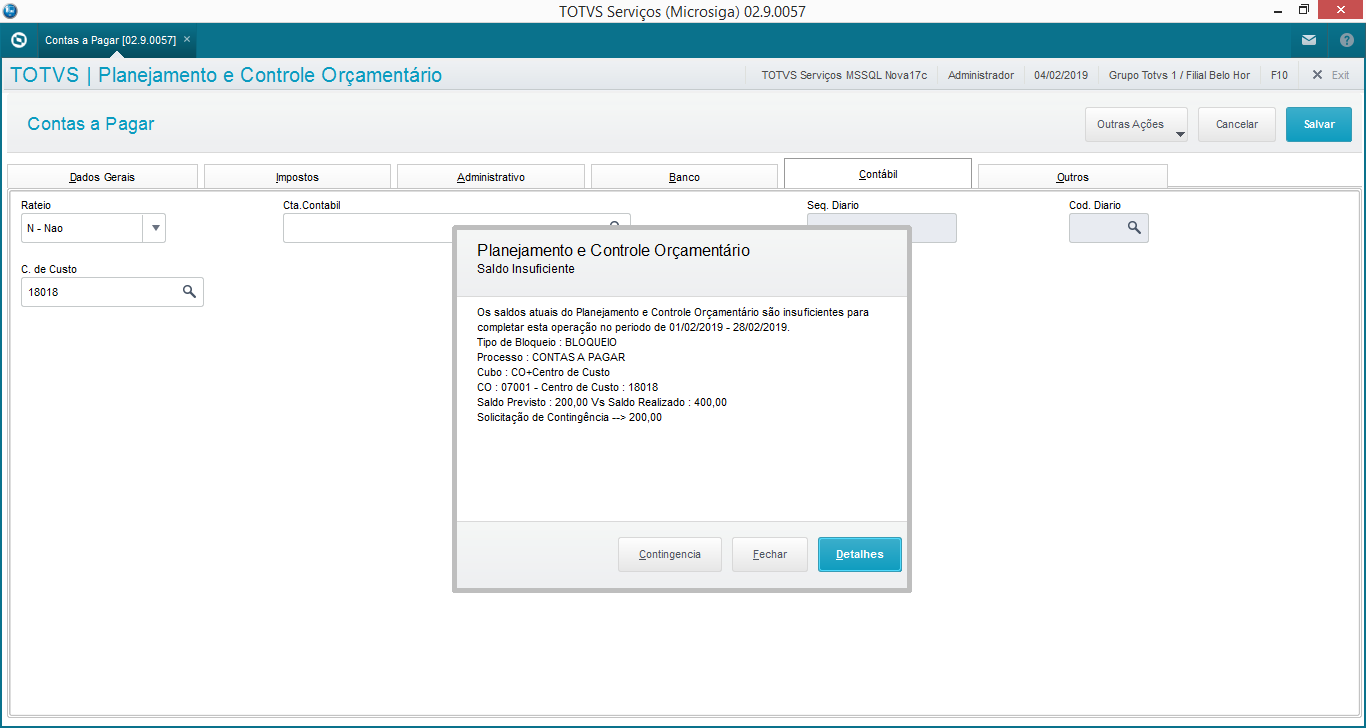Click the 'Saldo Insuficiente' dialog subtitle
The height and width of the screenshot is (728, 1366).
526,269
